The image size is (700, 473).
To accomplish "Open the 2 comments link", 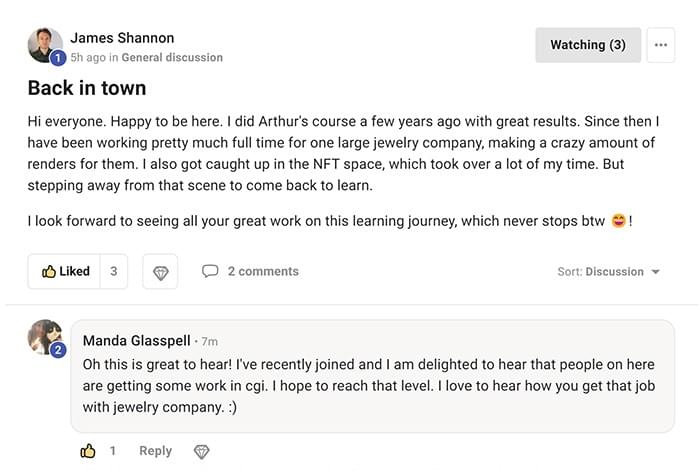I will point(263,271).
